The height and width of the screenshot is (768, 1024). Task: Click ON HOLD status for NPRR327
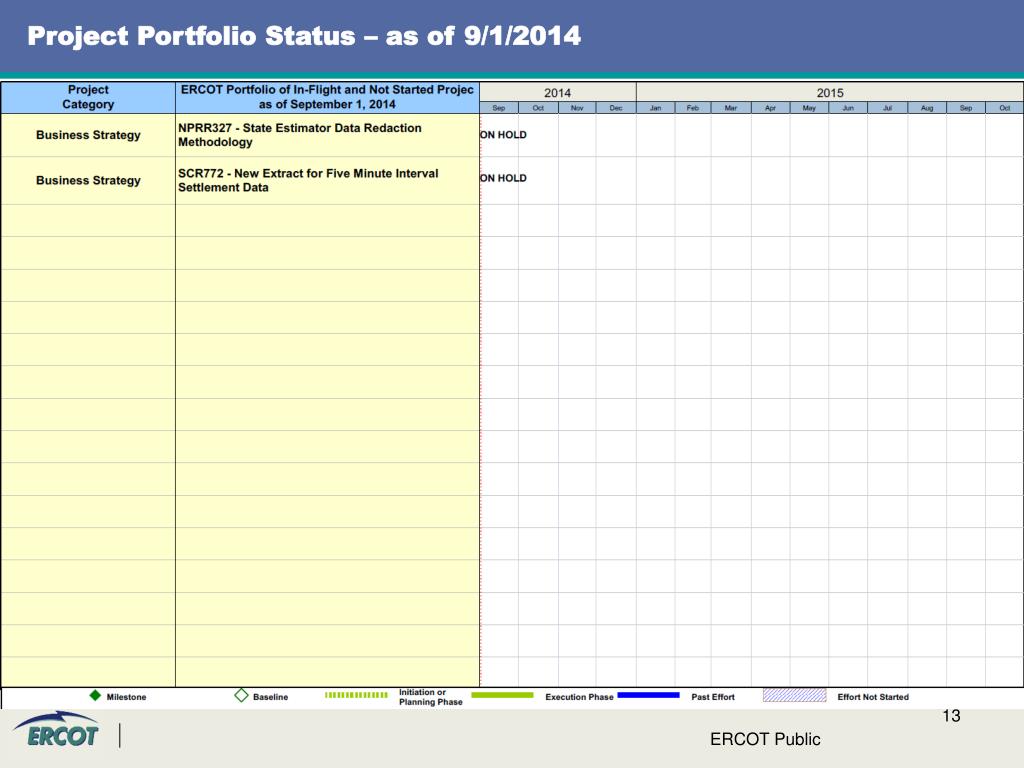[503, 135]
